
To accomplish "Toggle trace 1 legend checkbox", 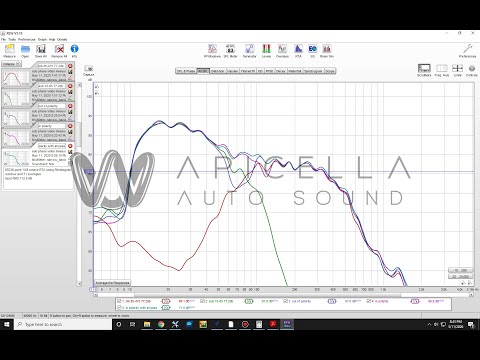I will coord(119,301).
